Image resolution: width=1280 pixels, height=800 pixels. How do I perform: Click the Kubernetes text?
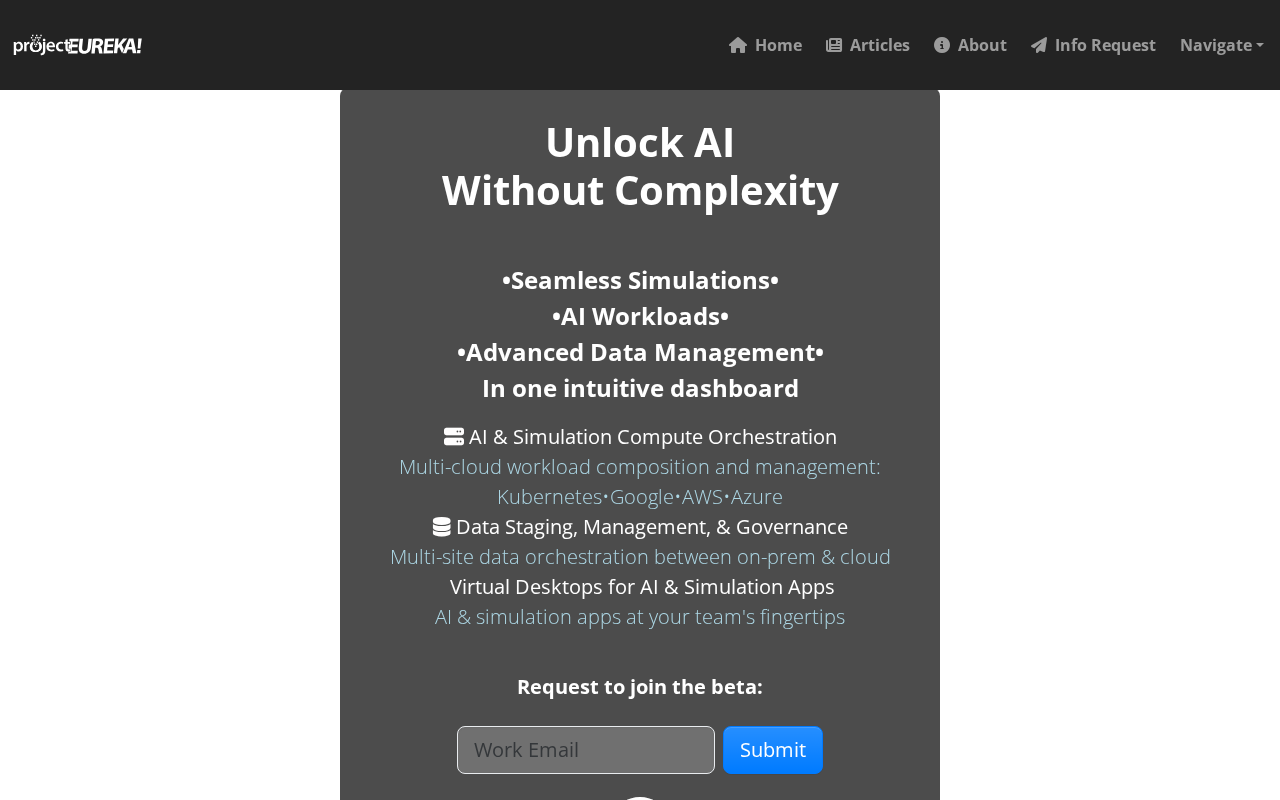click(550, 497)
